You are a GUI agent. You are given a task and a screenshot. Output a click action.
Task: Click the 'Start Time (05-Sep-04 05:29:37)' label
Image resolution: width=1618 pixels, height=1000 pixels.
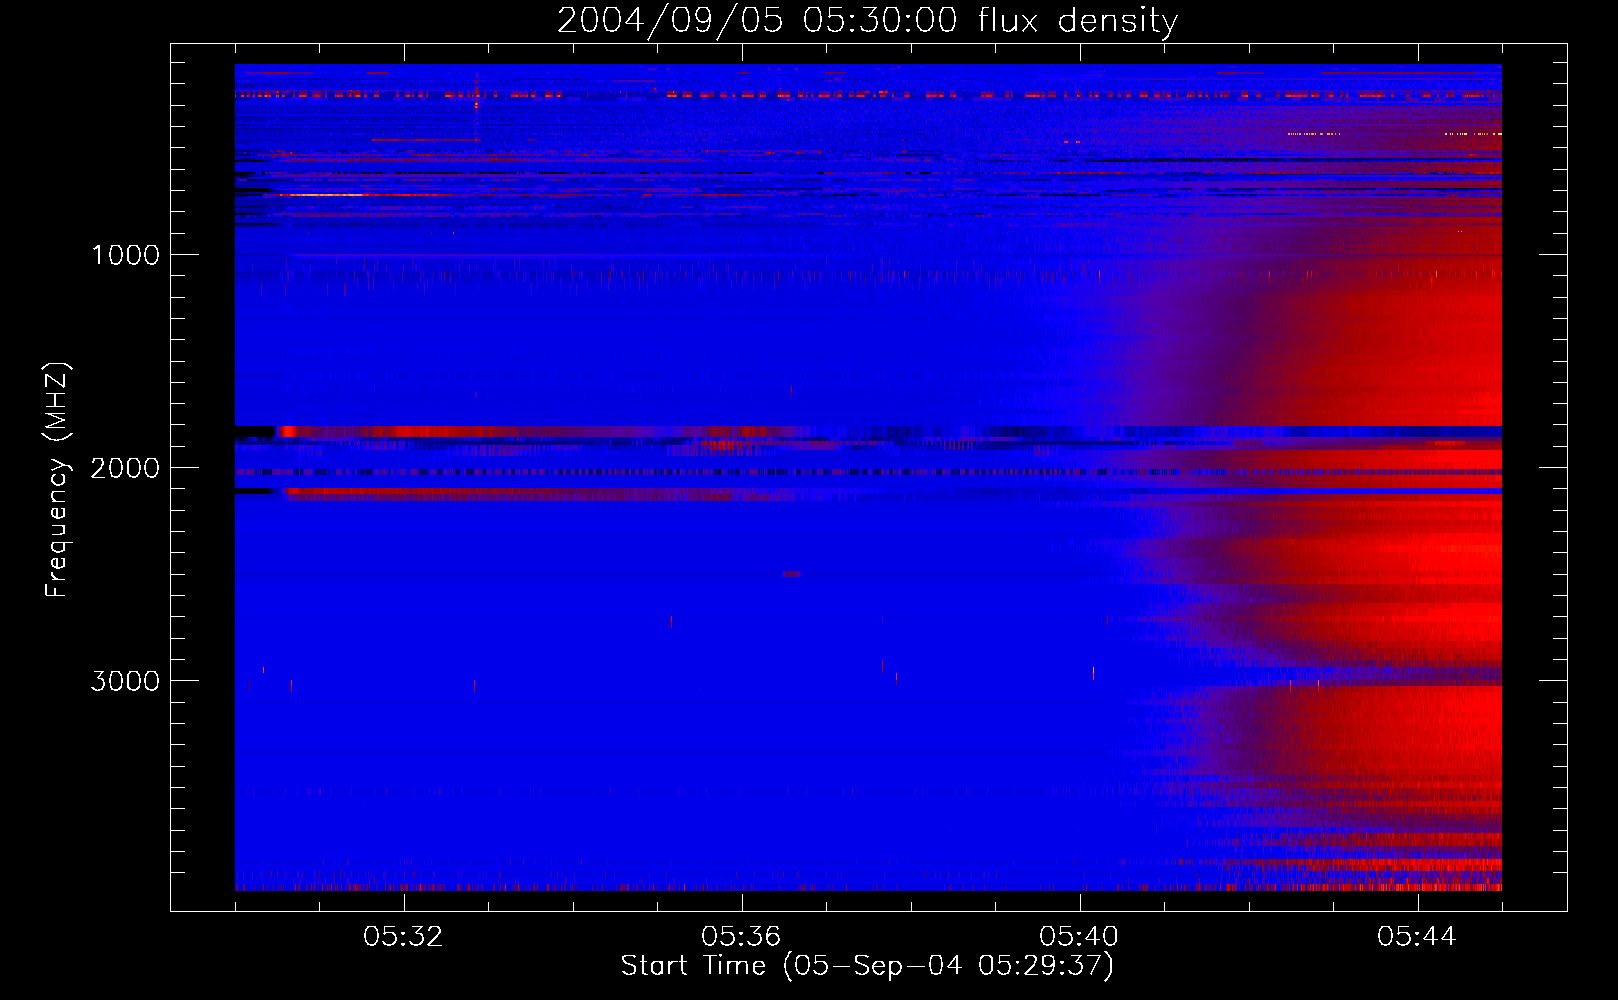[x=867, y=966]
